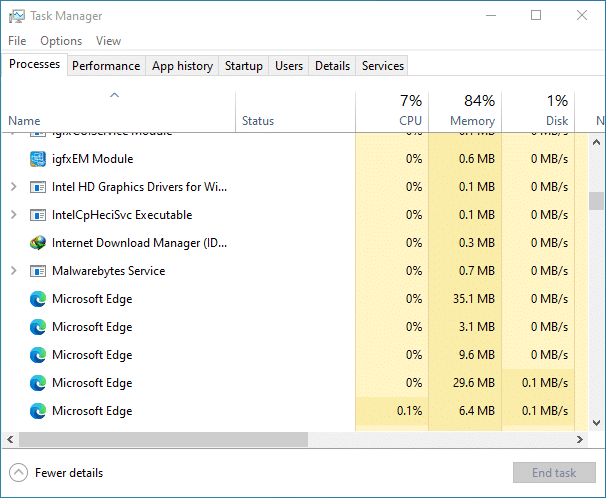This screenshot has width=606, height=498.
Task: Click the Fewer details up-arrow icon
Action: (x=19, y=473)
